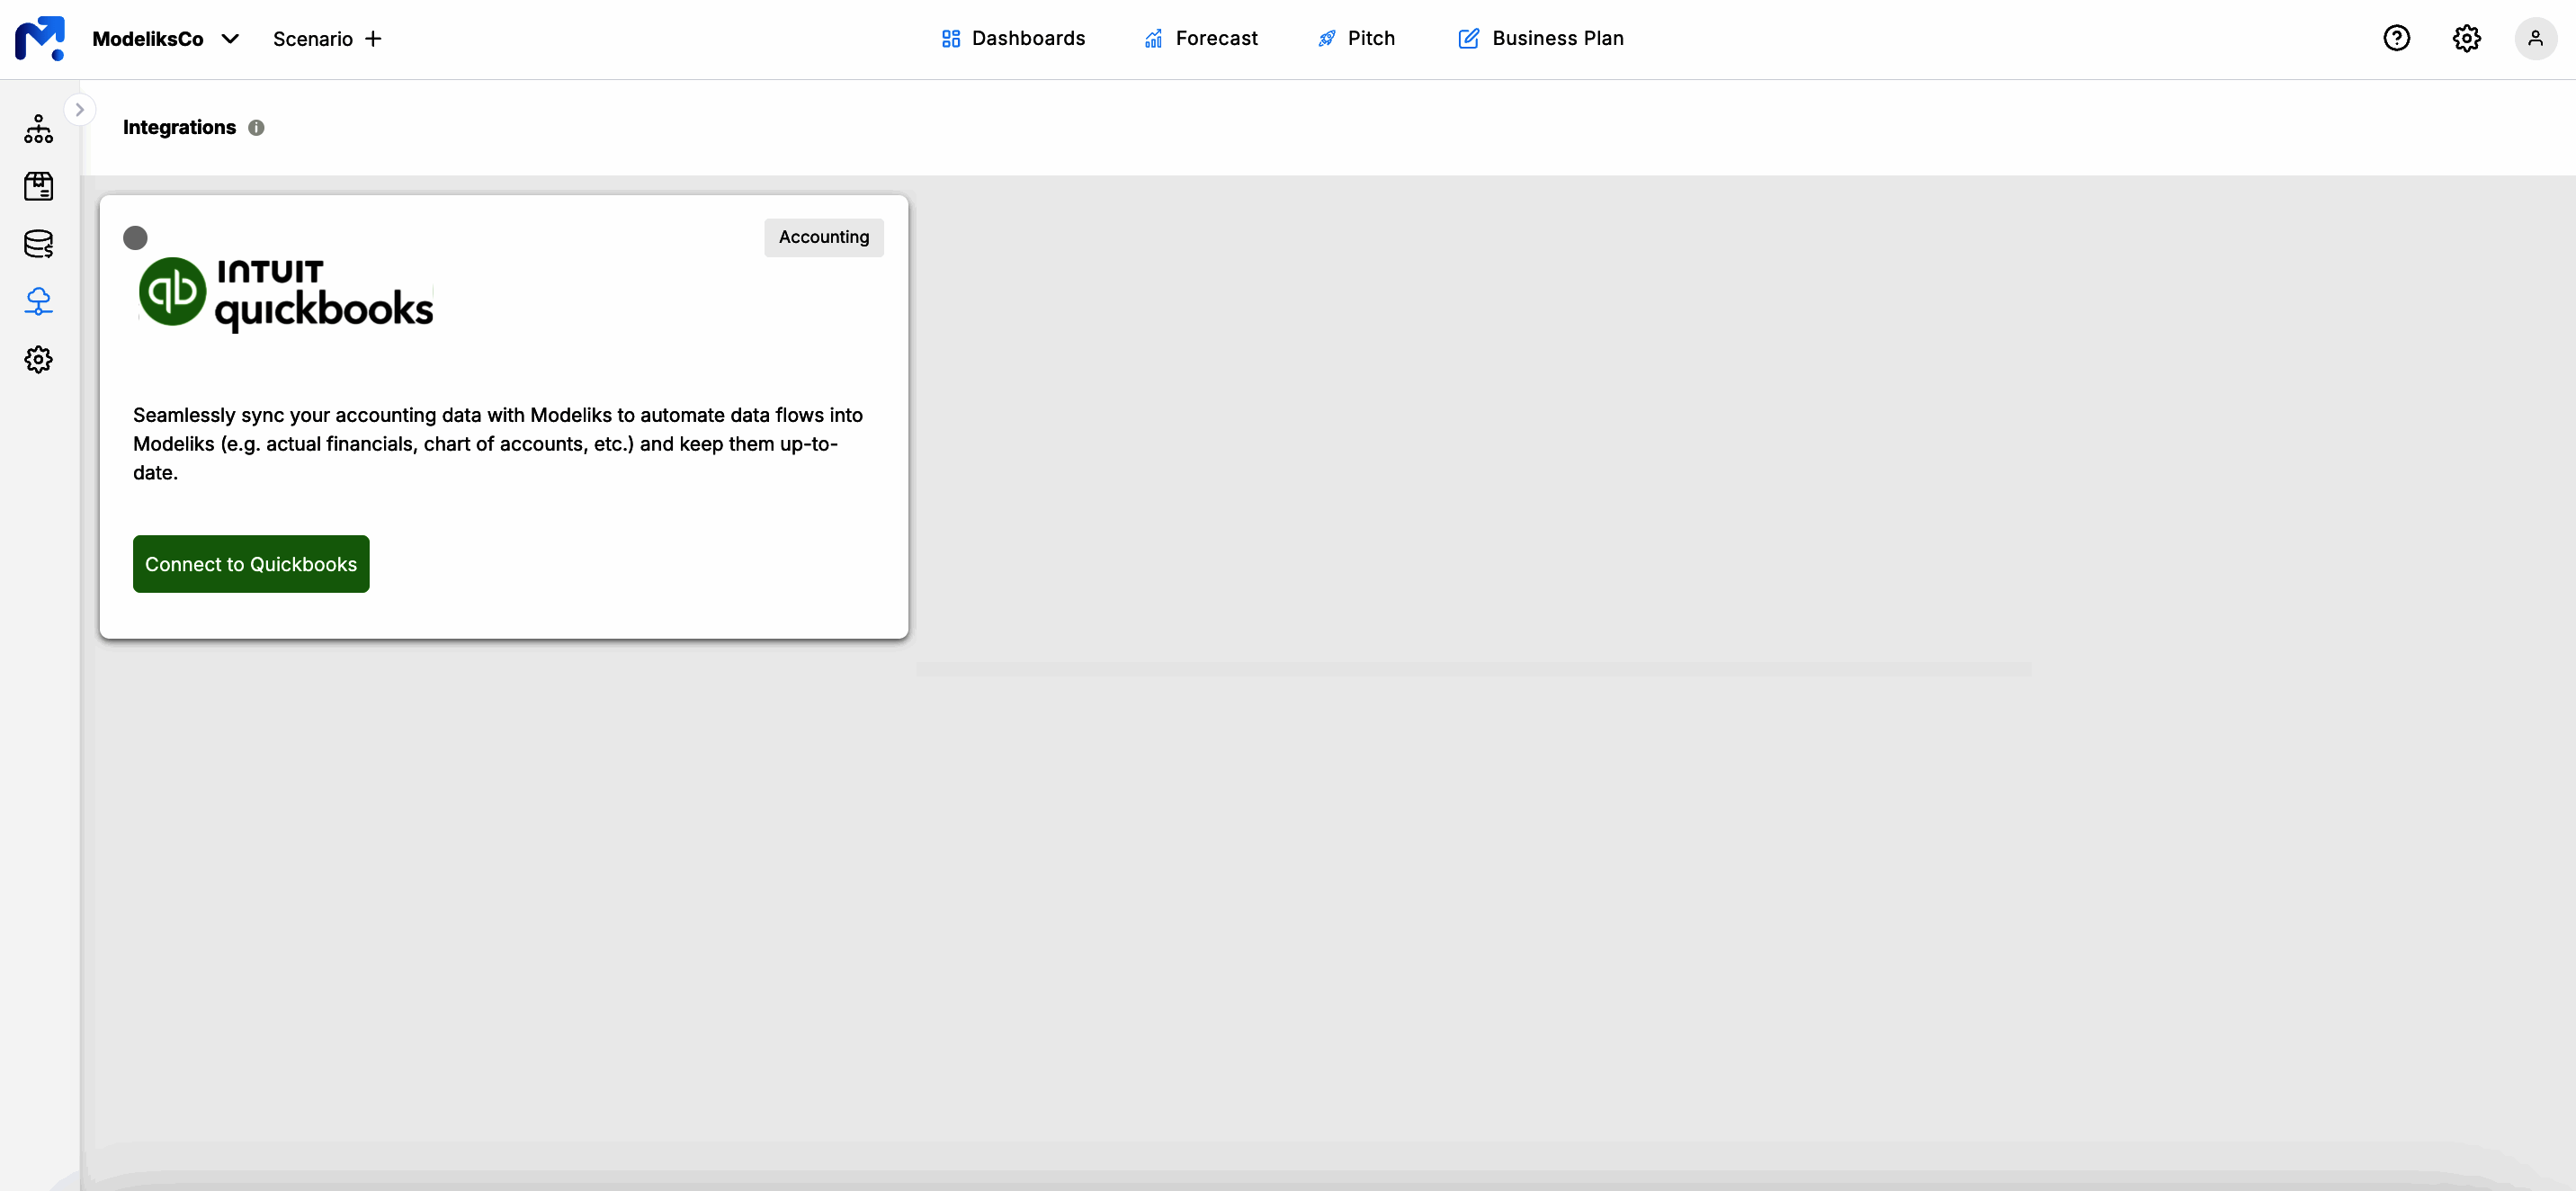The height and width of the screenshot is (1191, 2576).
Task: Add a new Scenario with plus
Action: tap(373, 39)
